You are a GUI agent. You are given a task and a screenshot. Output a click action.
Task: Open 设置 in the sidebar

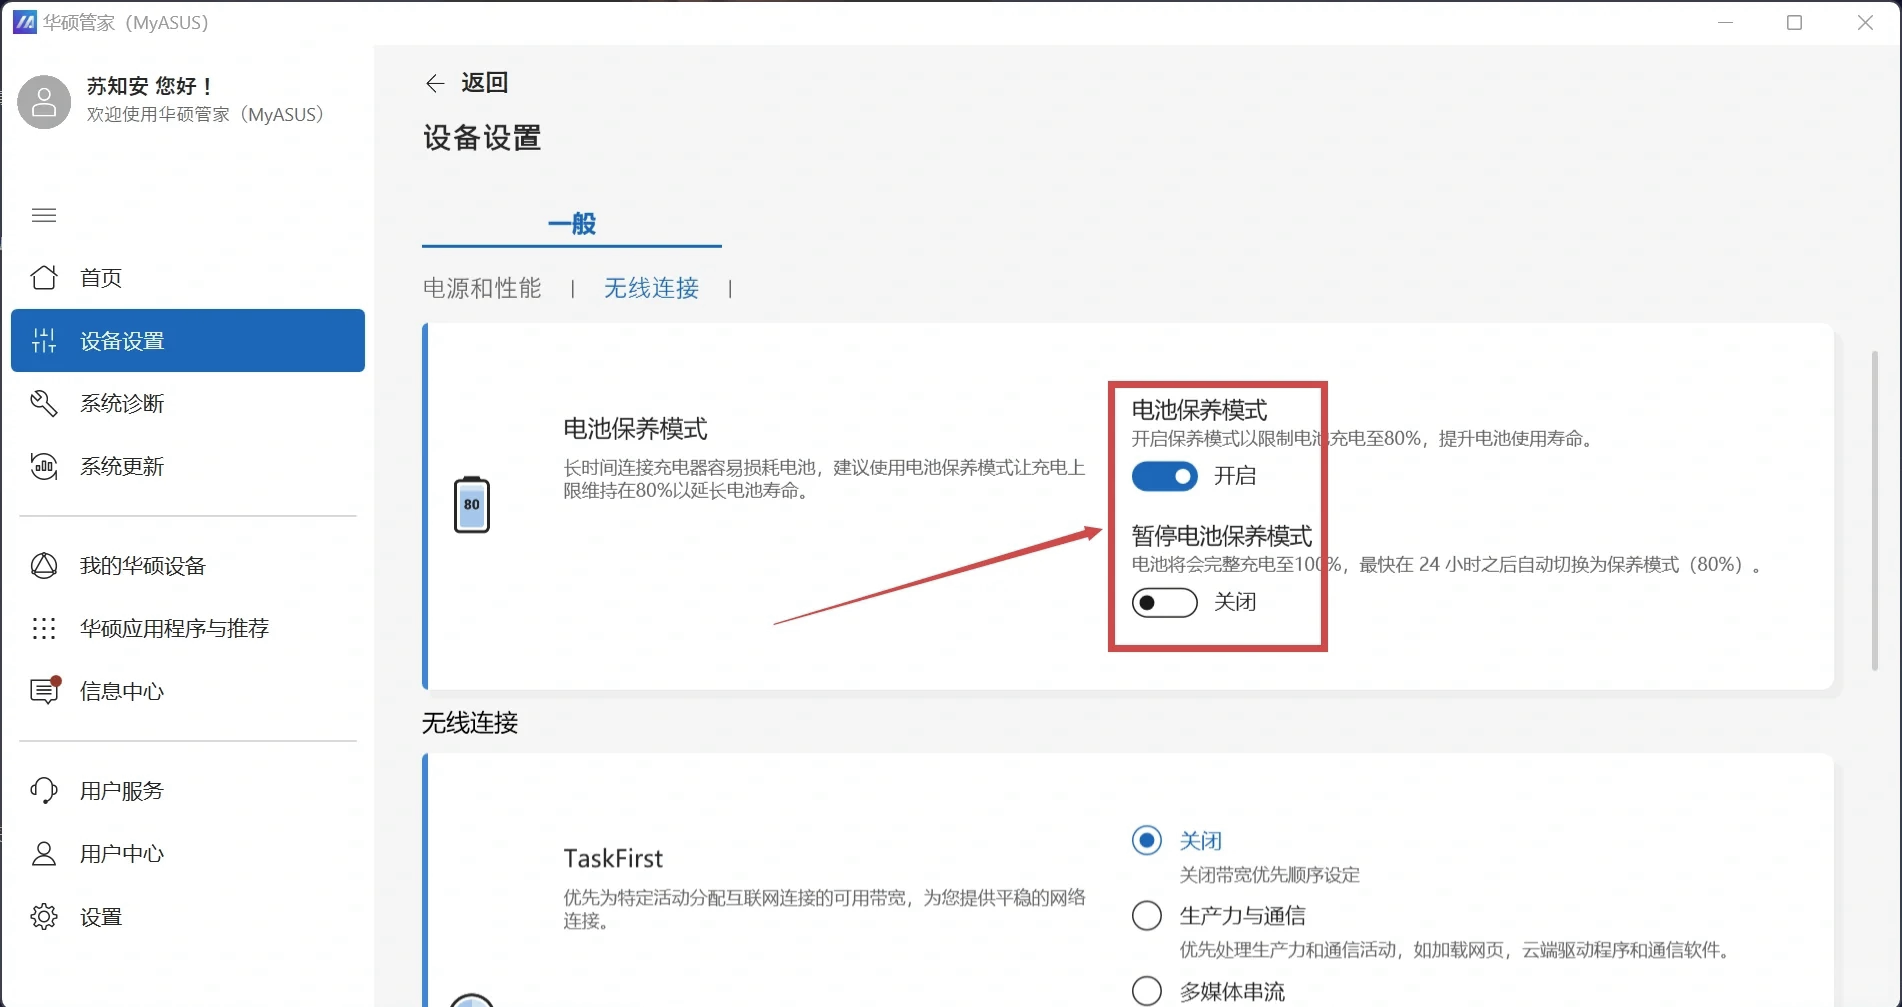[x=188, y=916]
